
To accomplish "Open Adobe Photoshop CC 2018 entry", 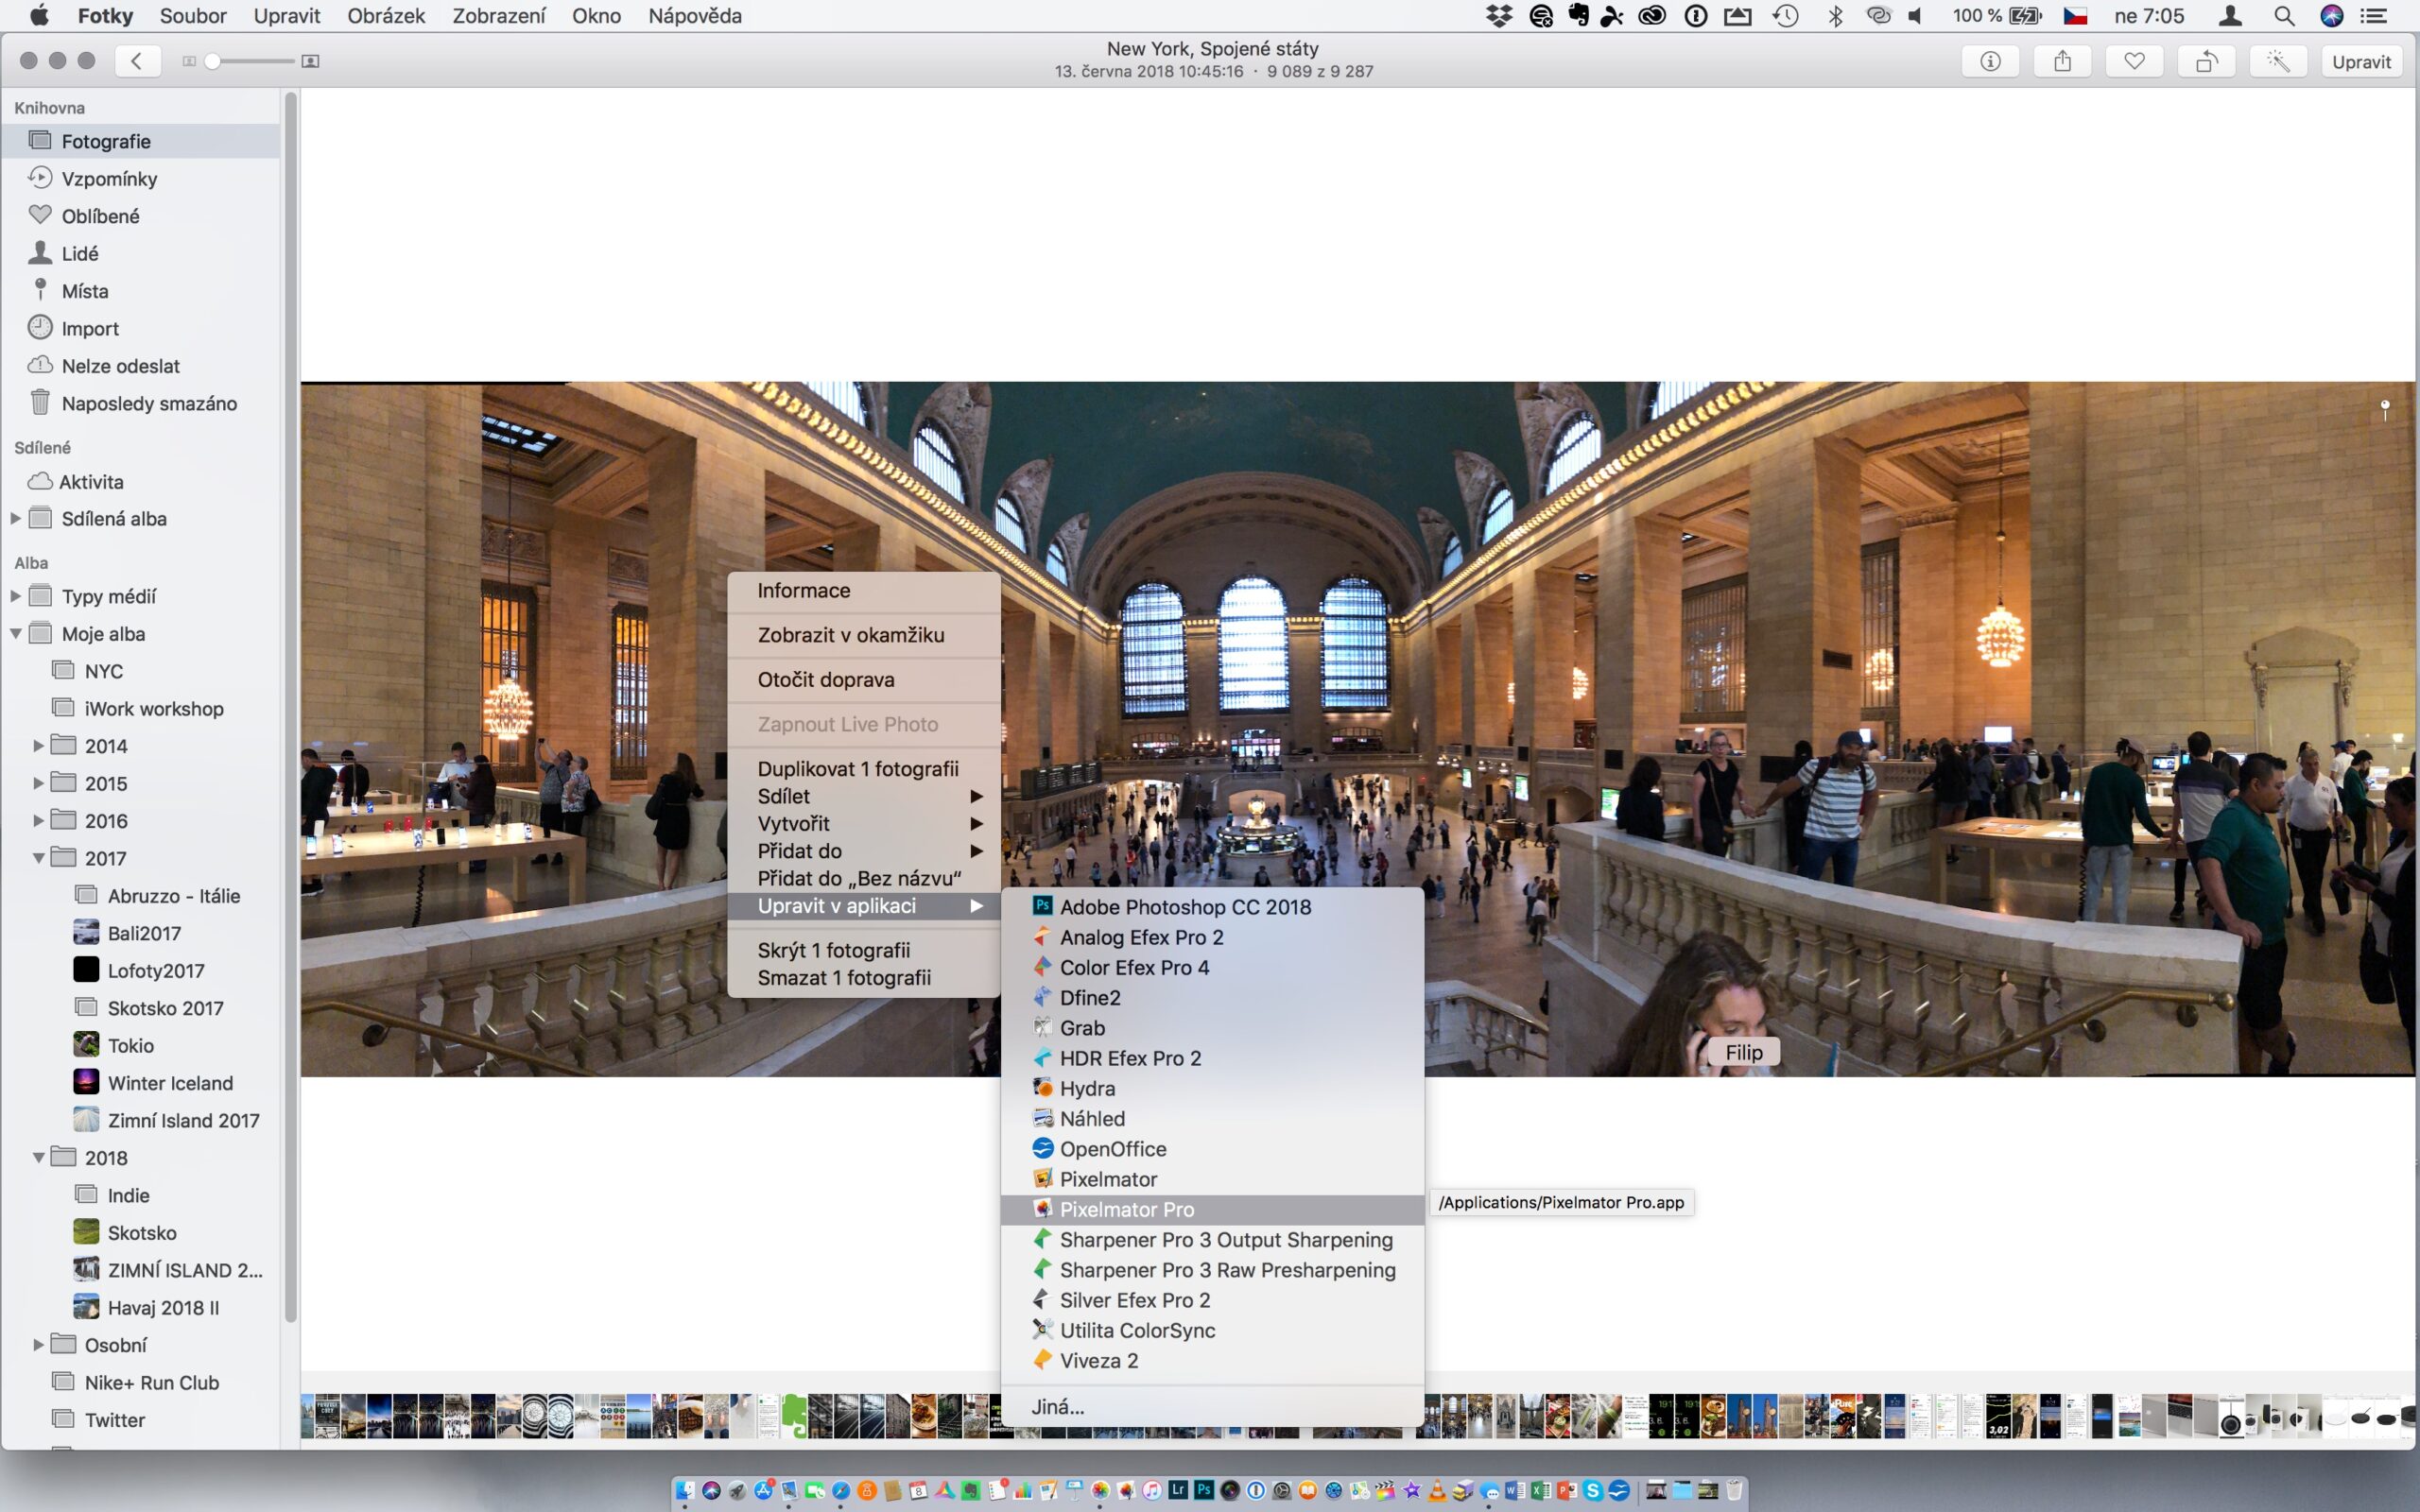I will [1185, 907].
